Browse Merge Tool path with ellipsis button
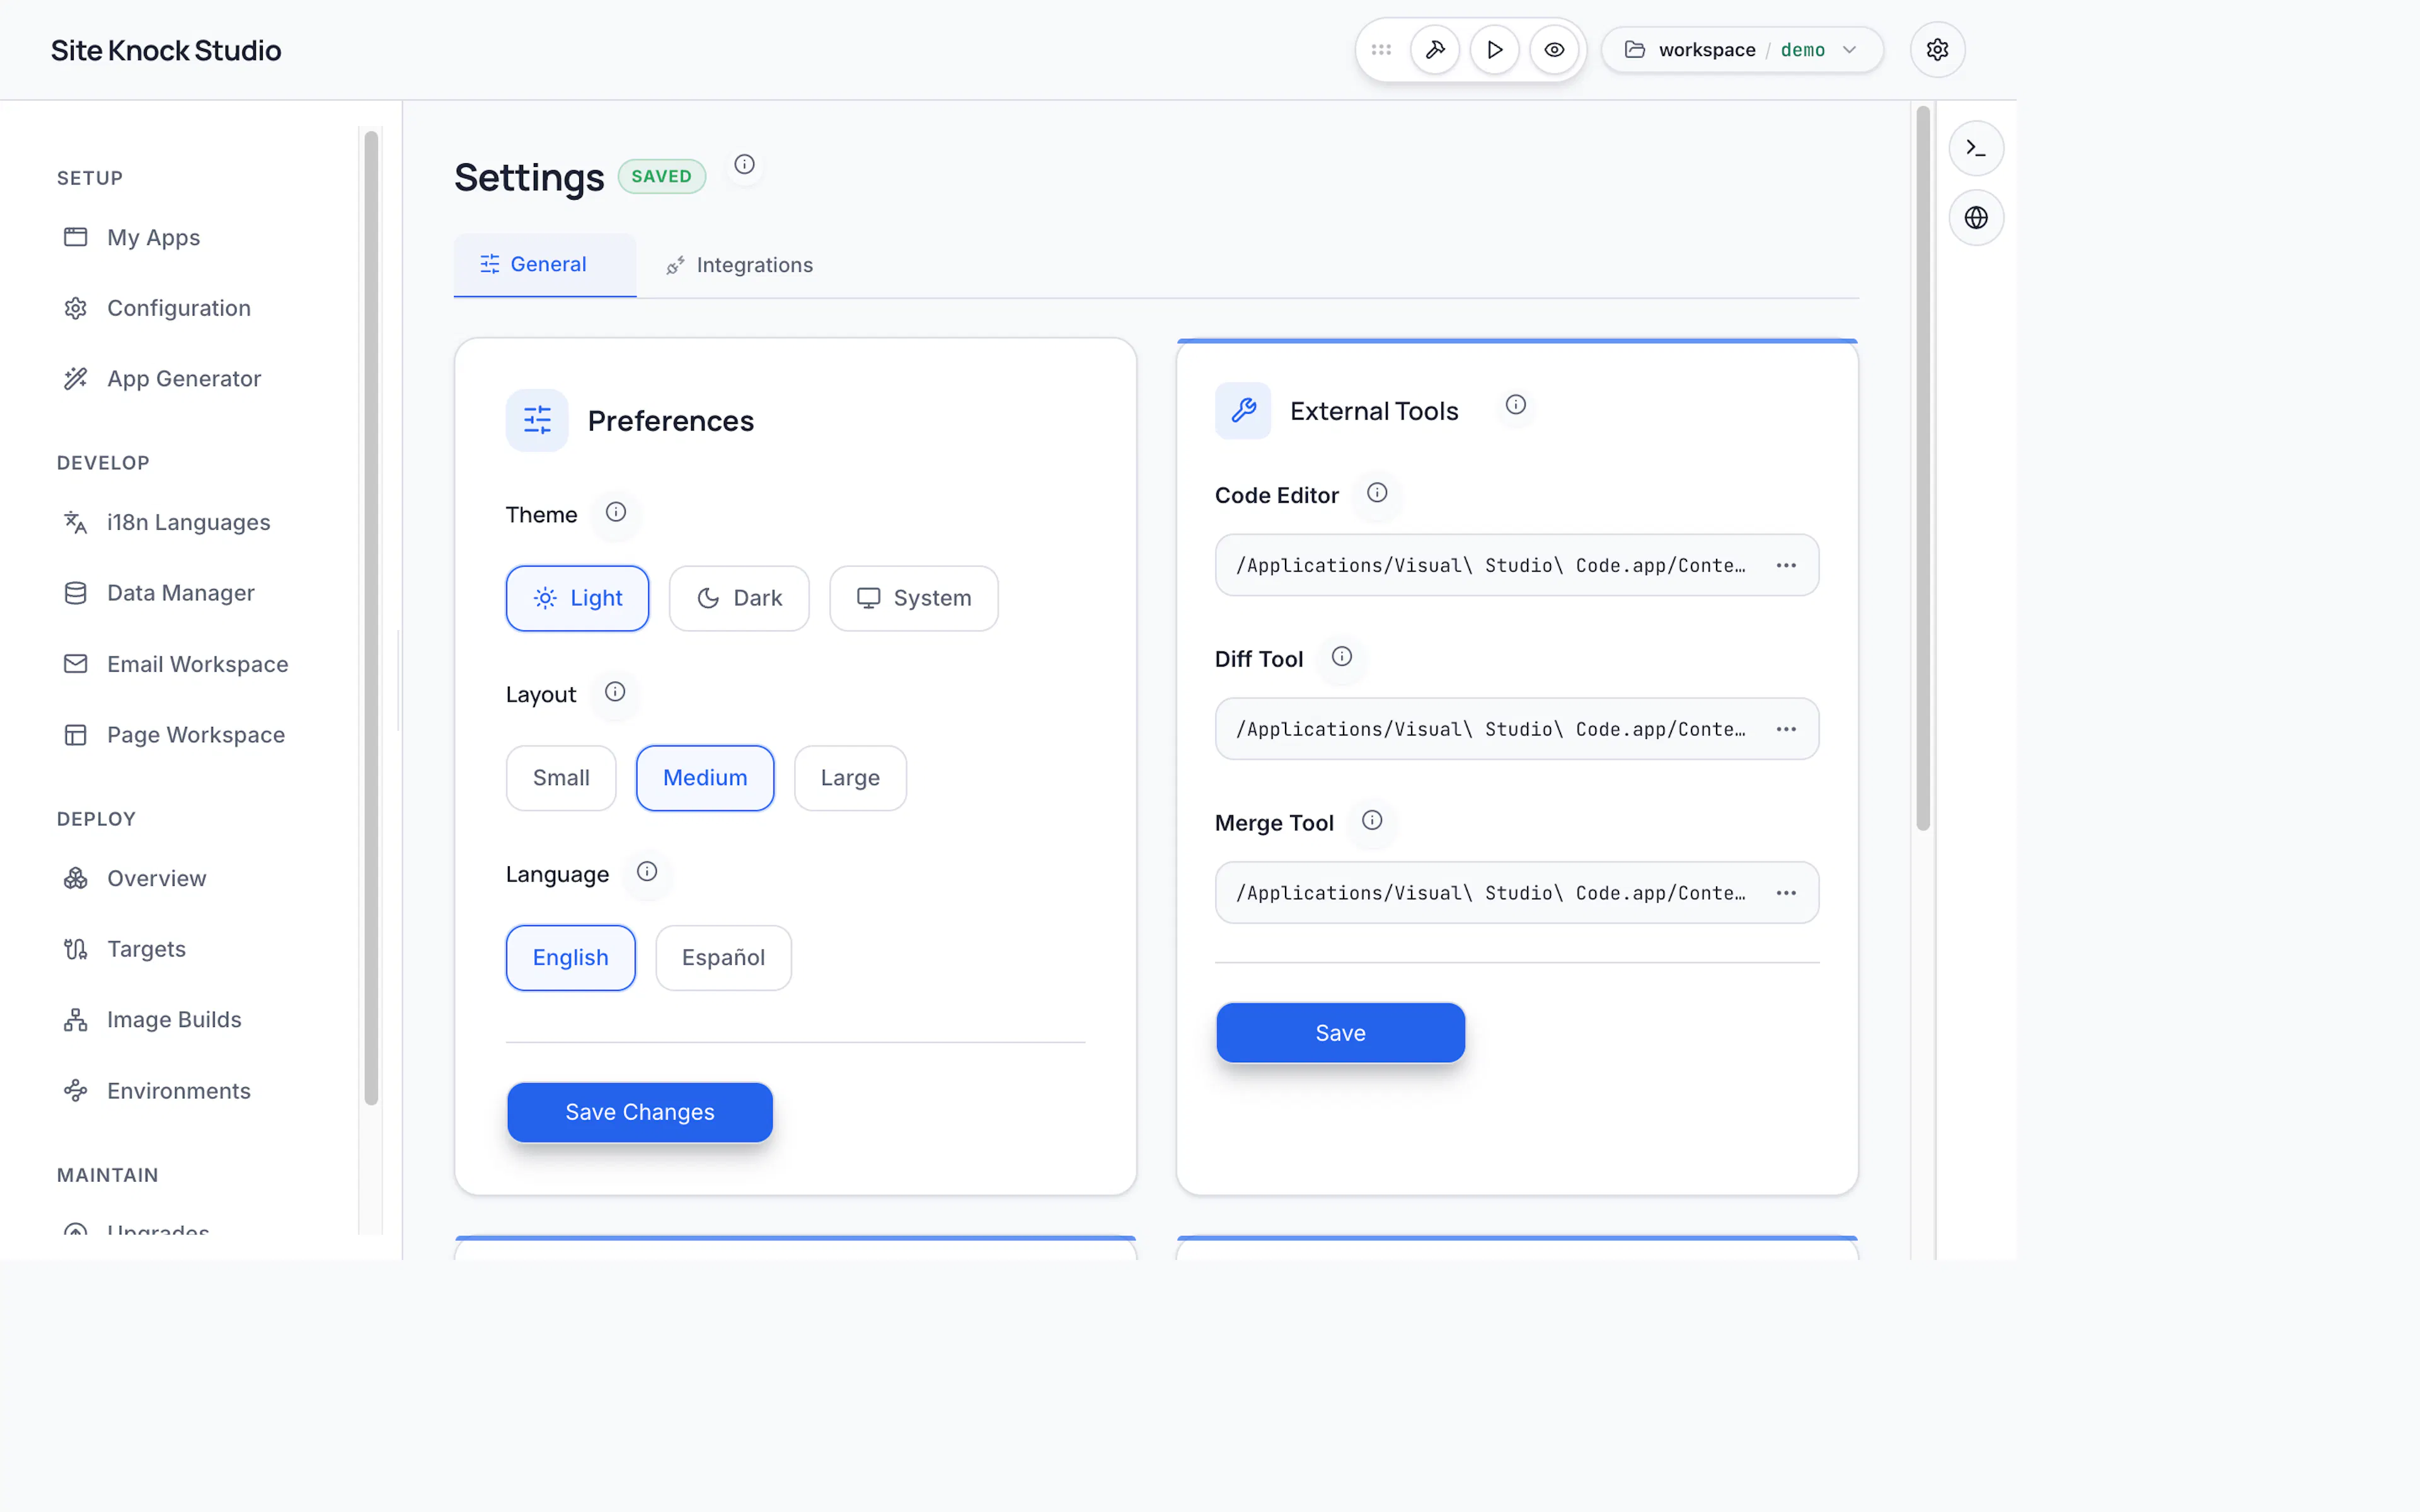The image size is (2420, 1512). tap(1786, 894)
